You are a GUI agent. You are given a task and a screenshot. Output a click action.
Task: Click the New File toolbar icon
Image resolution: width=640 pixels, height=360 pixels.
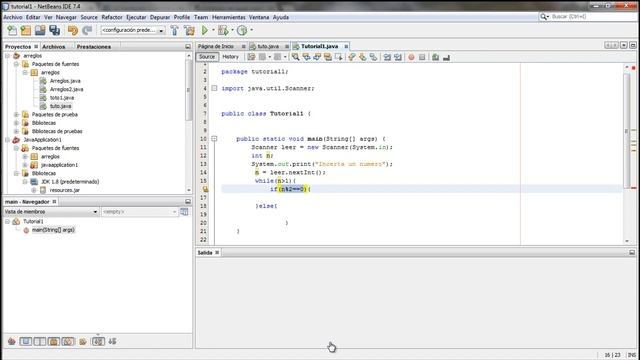tap(12, 30)
